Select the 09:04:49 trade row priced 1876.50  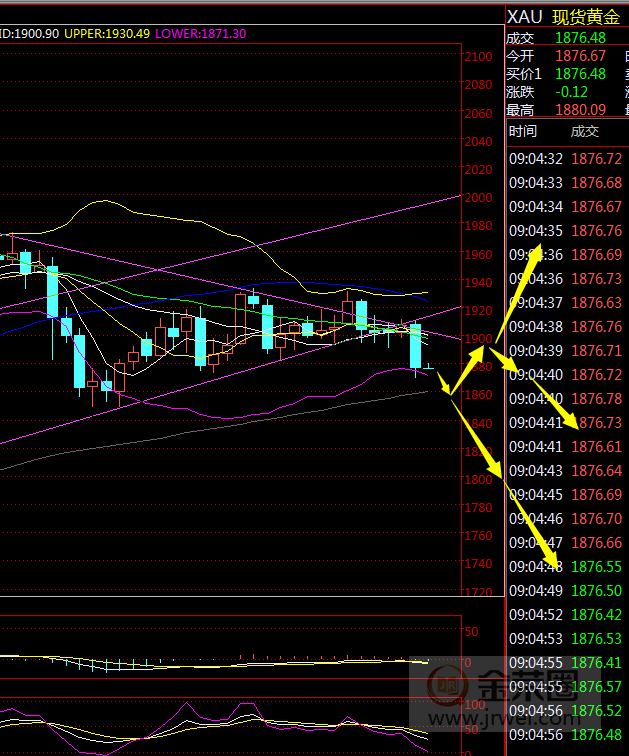click(565, 591)
